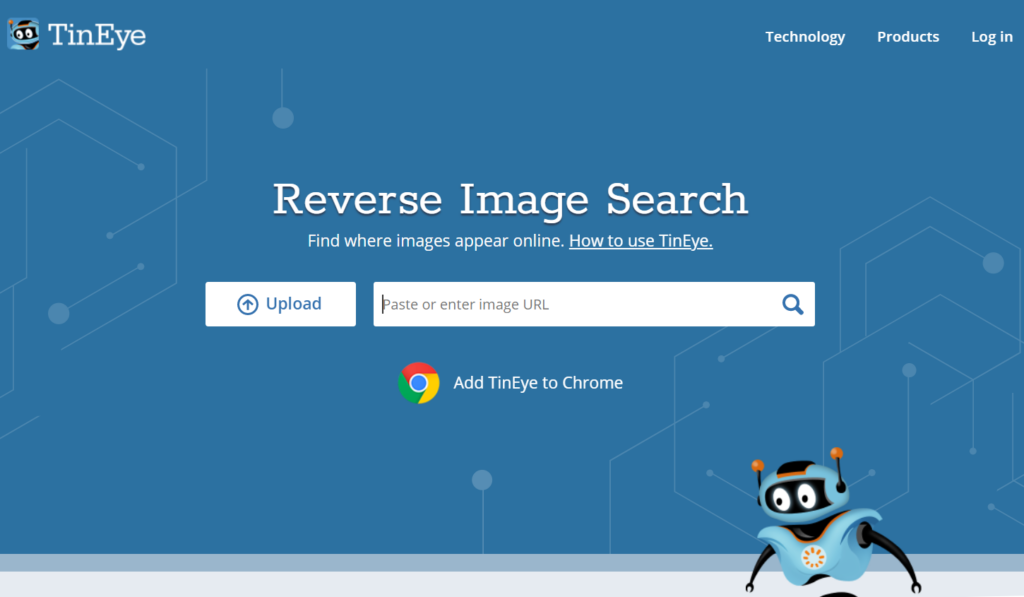The width and height of the screenshot is (1024, 597).
Task: Click the TinEye robot logo icon
Action: pos(24,34)
